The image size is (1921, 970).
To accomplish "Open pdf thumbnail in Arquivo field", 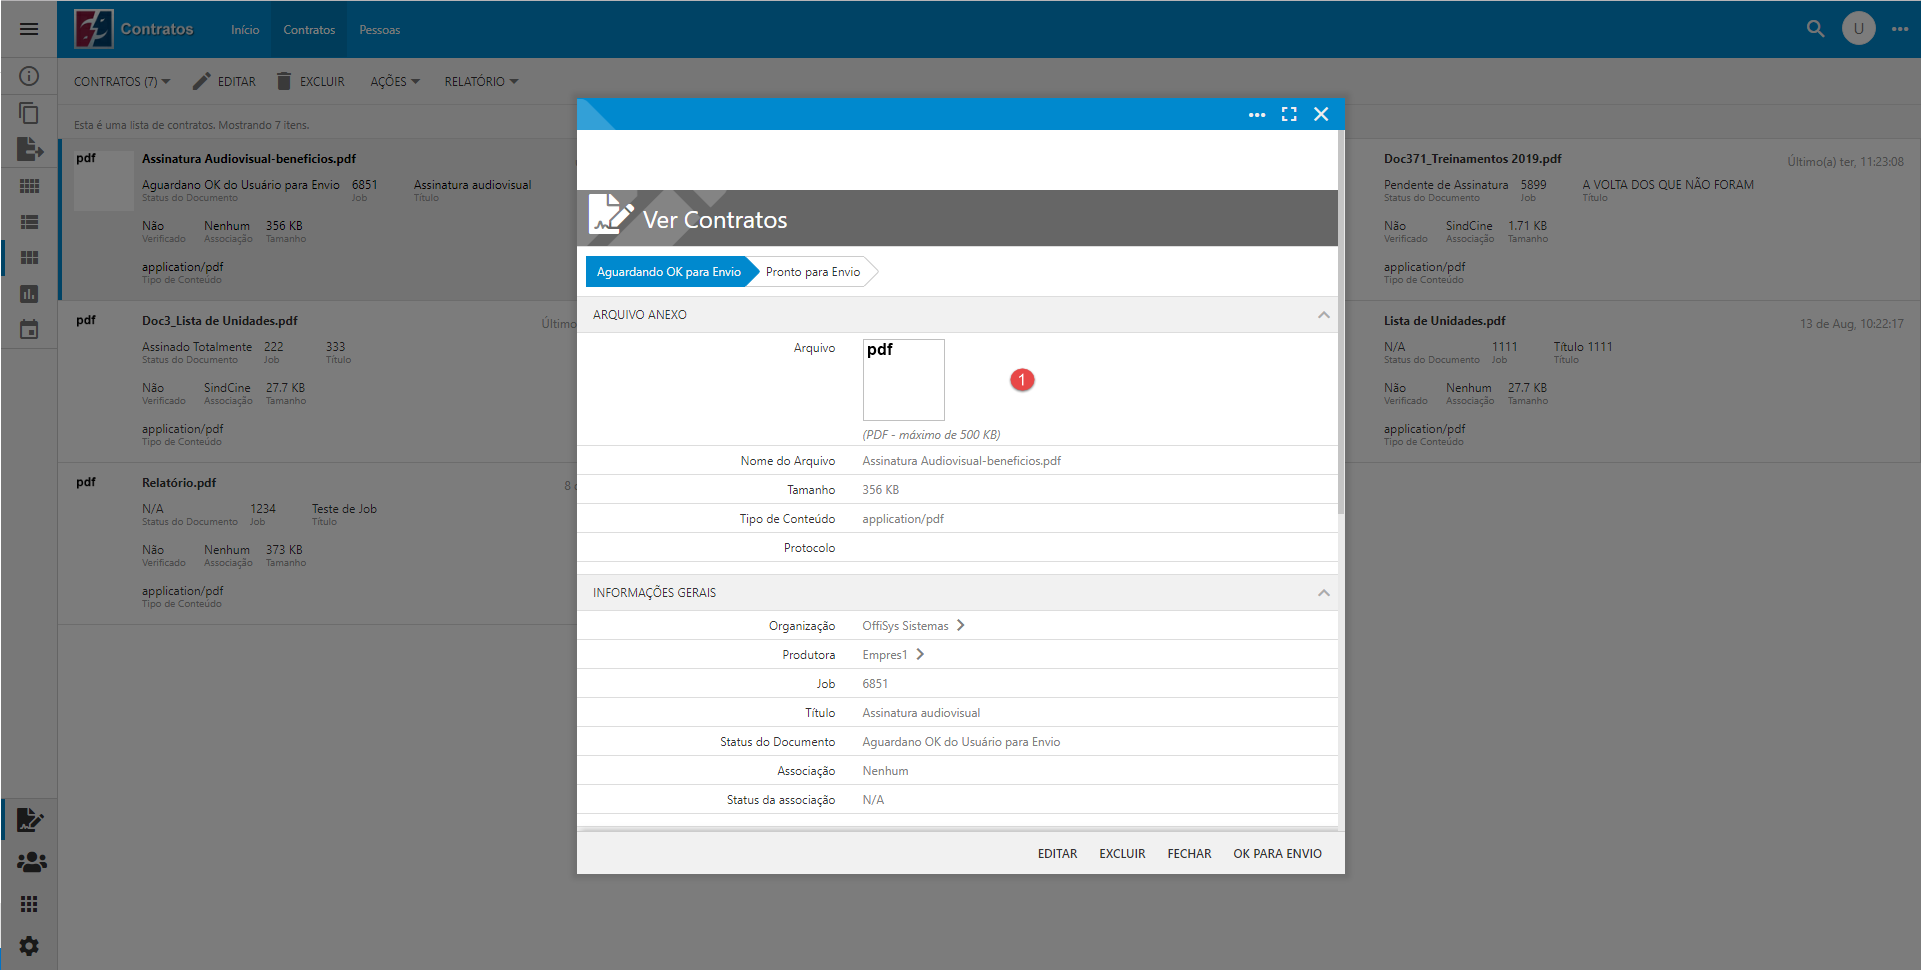I will 903,380.
